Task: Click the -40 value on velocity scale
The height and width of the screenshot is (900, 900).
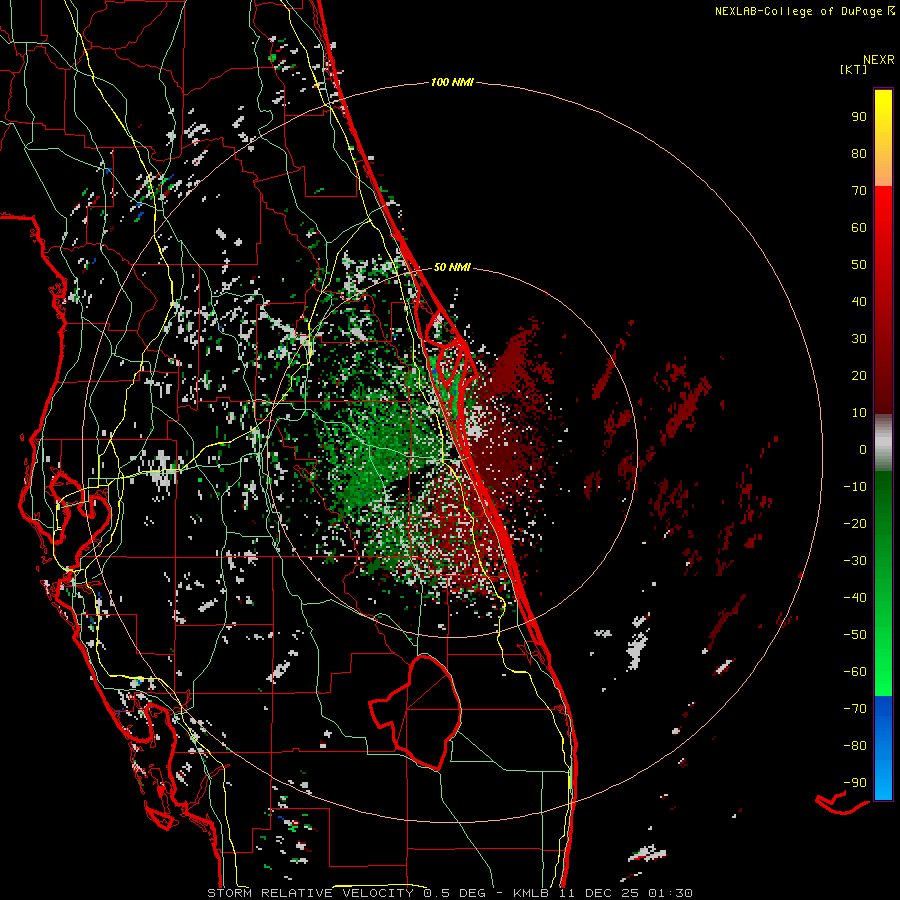Action: pos(855,598)
